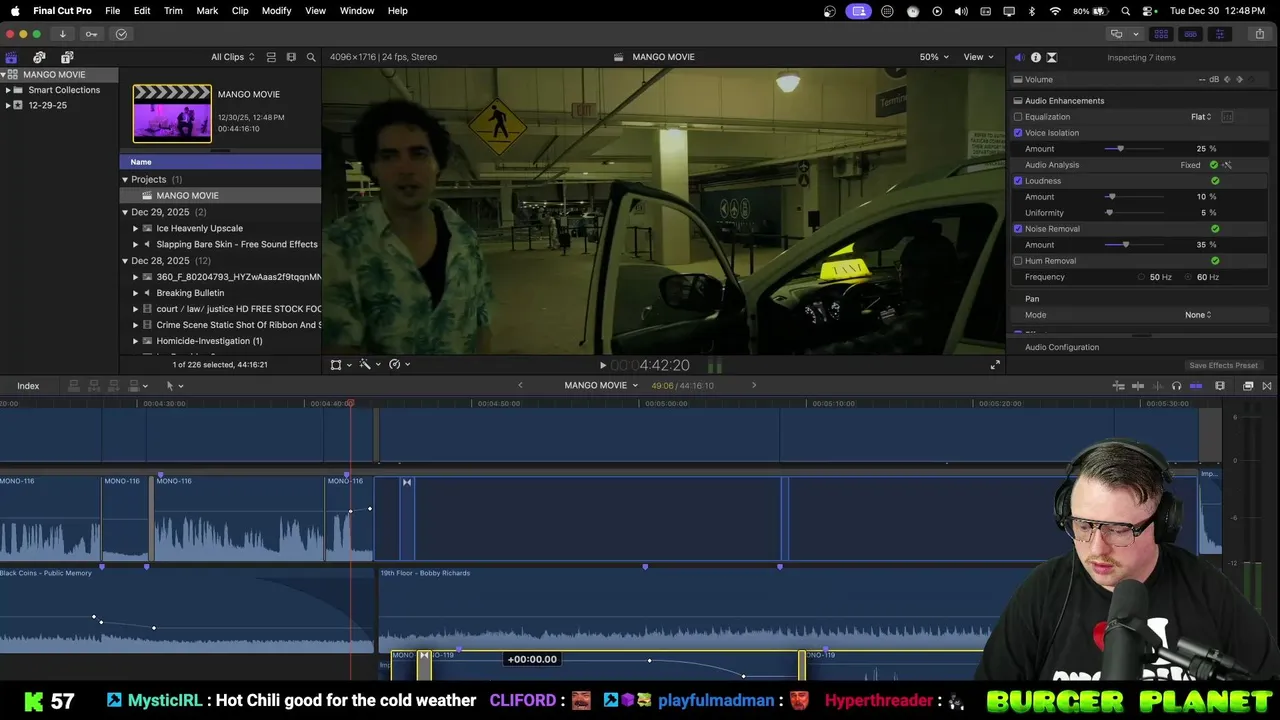This screenshot has height=720, width=1280.
Task: Open the Titles and Generators sidebar
Action: [x=67, y=57]
